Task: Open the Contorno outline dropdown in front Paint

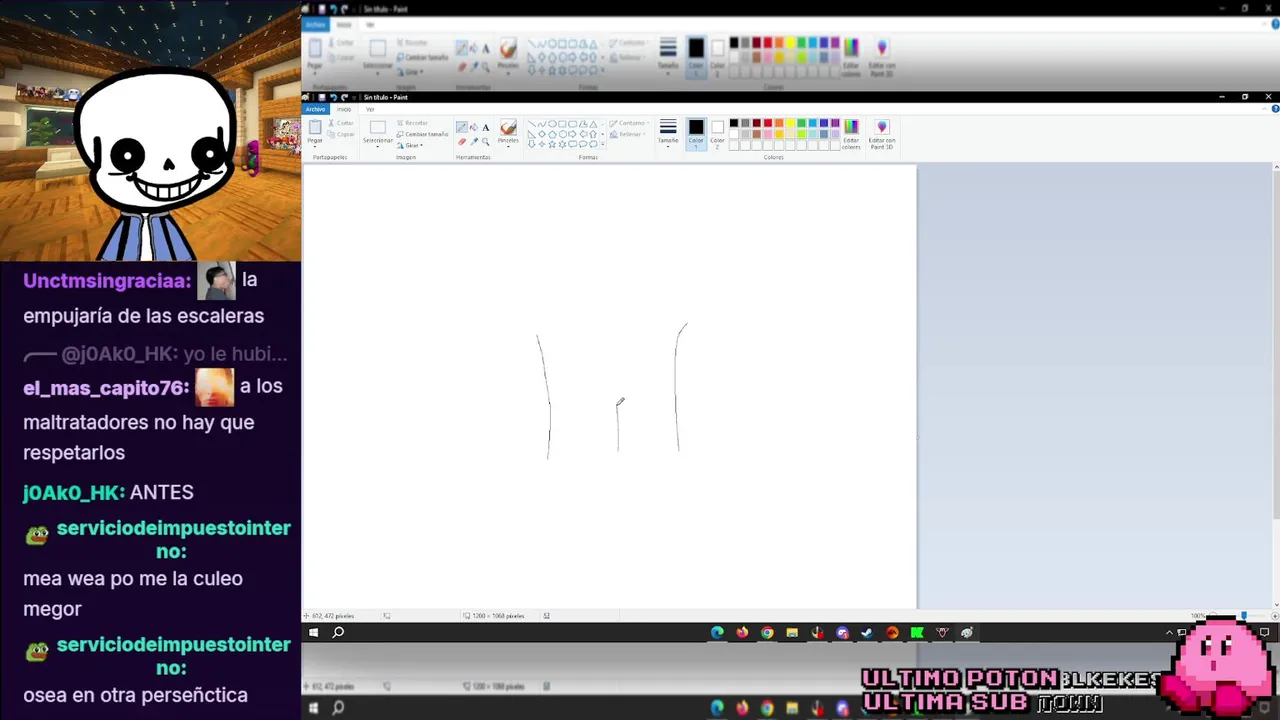Action: tap(630, 123)
